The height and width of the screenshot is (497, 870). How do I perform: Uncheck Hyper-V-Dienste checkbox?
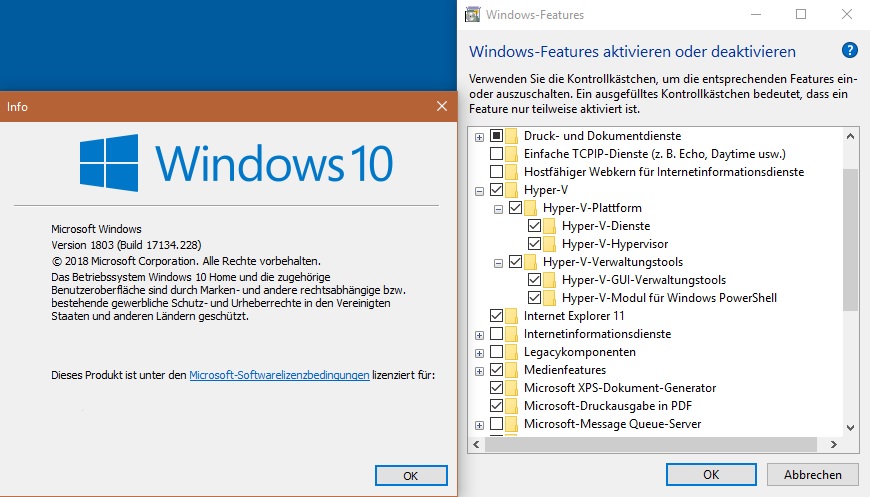coord(534,226)
